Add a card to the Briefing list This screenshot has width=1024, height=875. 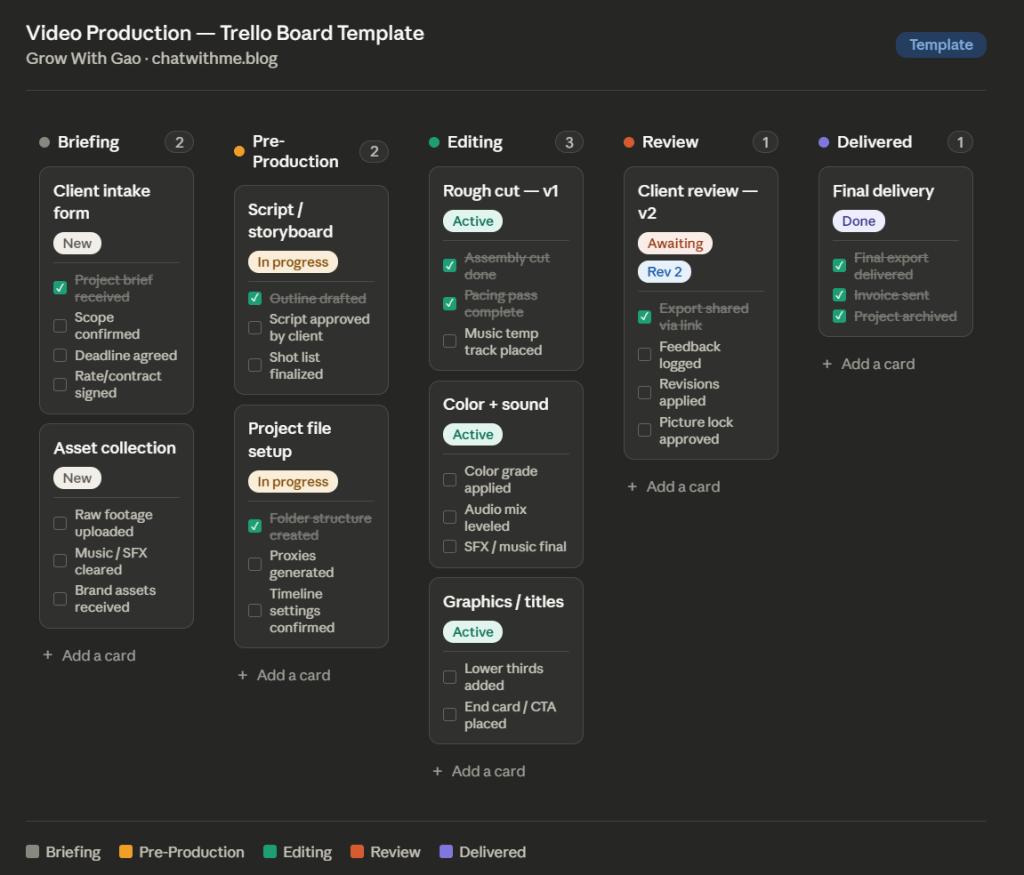89,656
